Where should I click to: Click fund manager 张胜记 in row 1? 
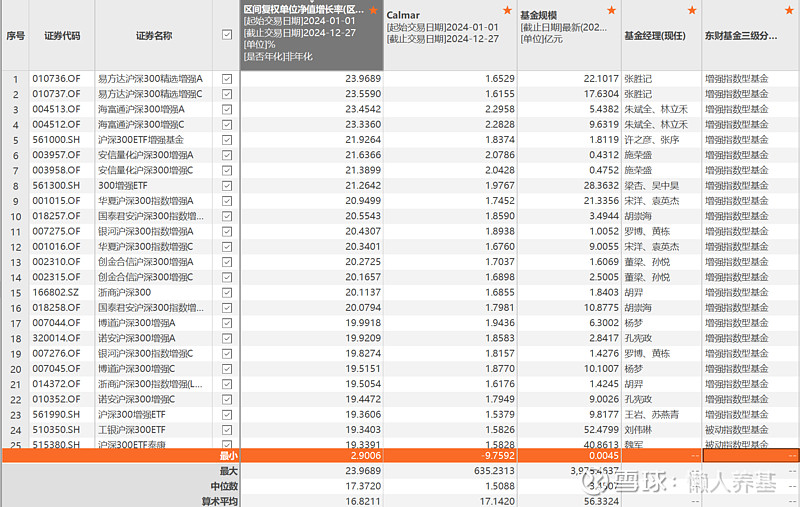638,79
